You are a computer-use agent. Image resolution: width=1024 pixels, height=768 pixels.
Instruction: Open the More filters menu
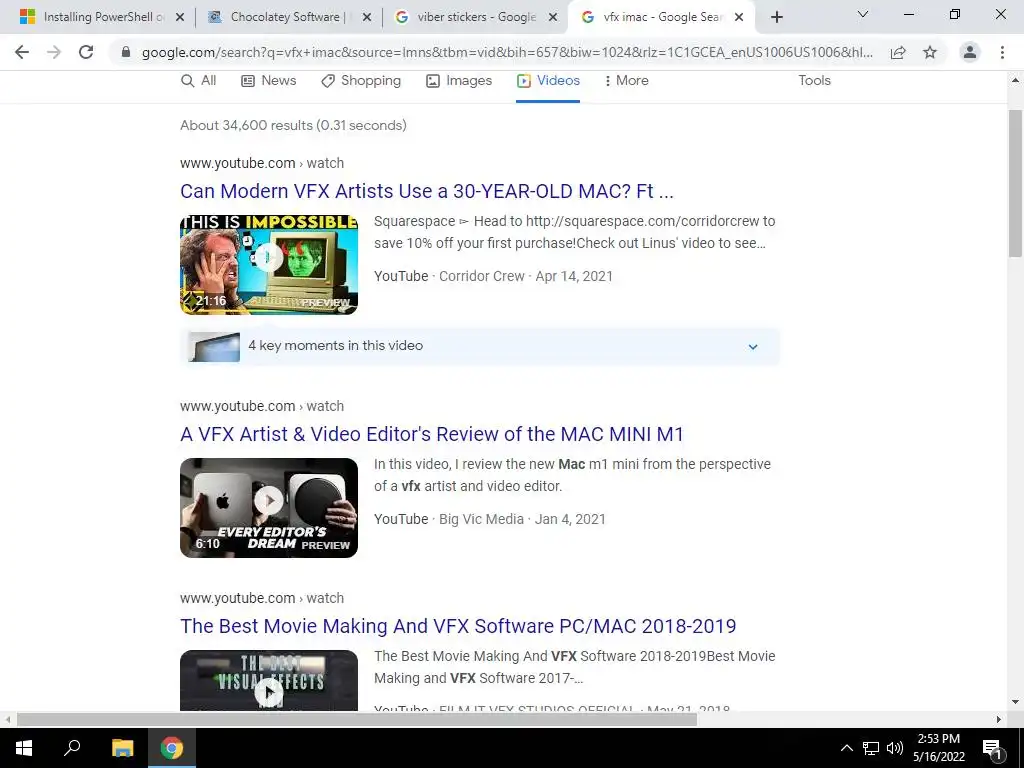pyautogui.click(x=626, y=80)
